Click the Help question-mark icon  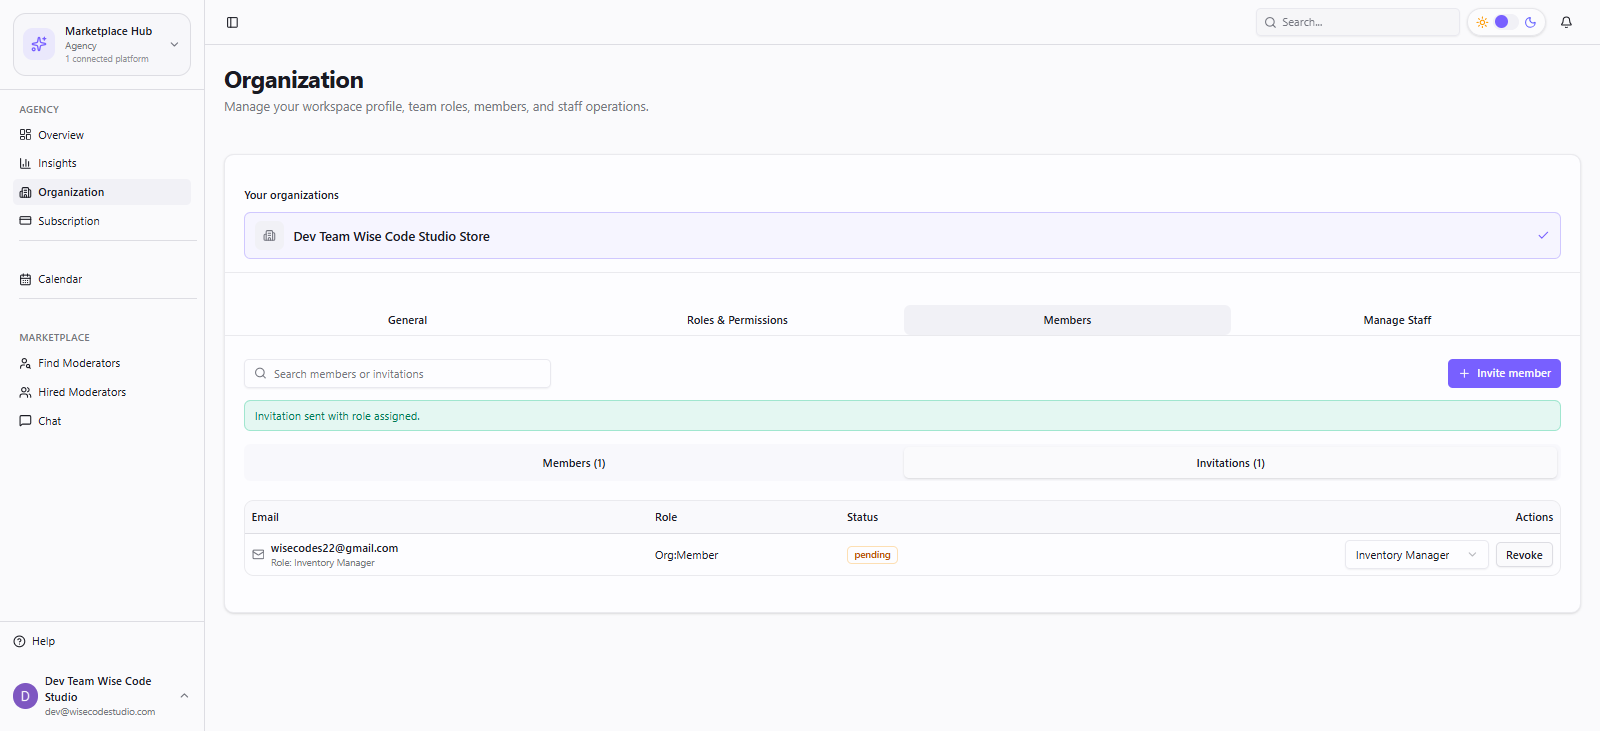[x=19, y=641]
